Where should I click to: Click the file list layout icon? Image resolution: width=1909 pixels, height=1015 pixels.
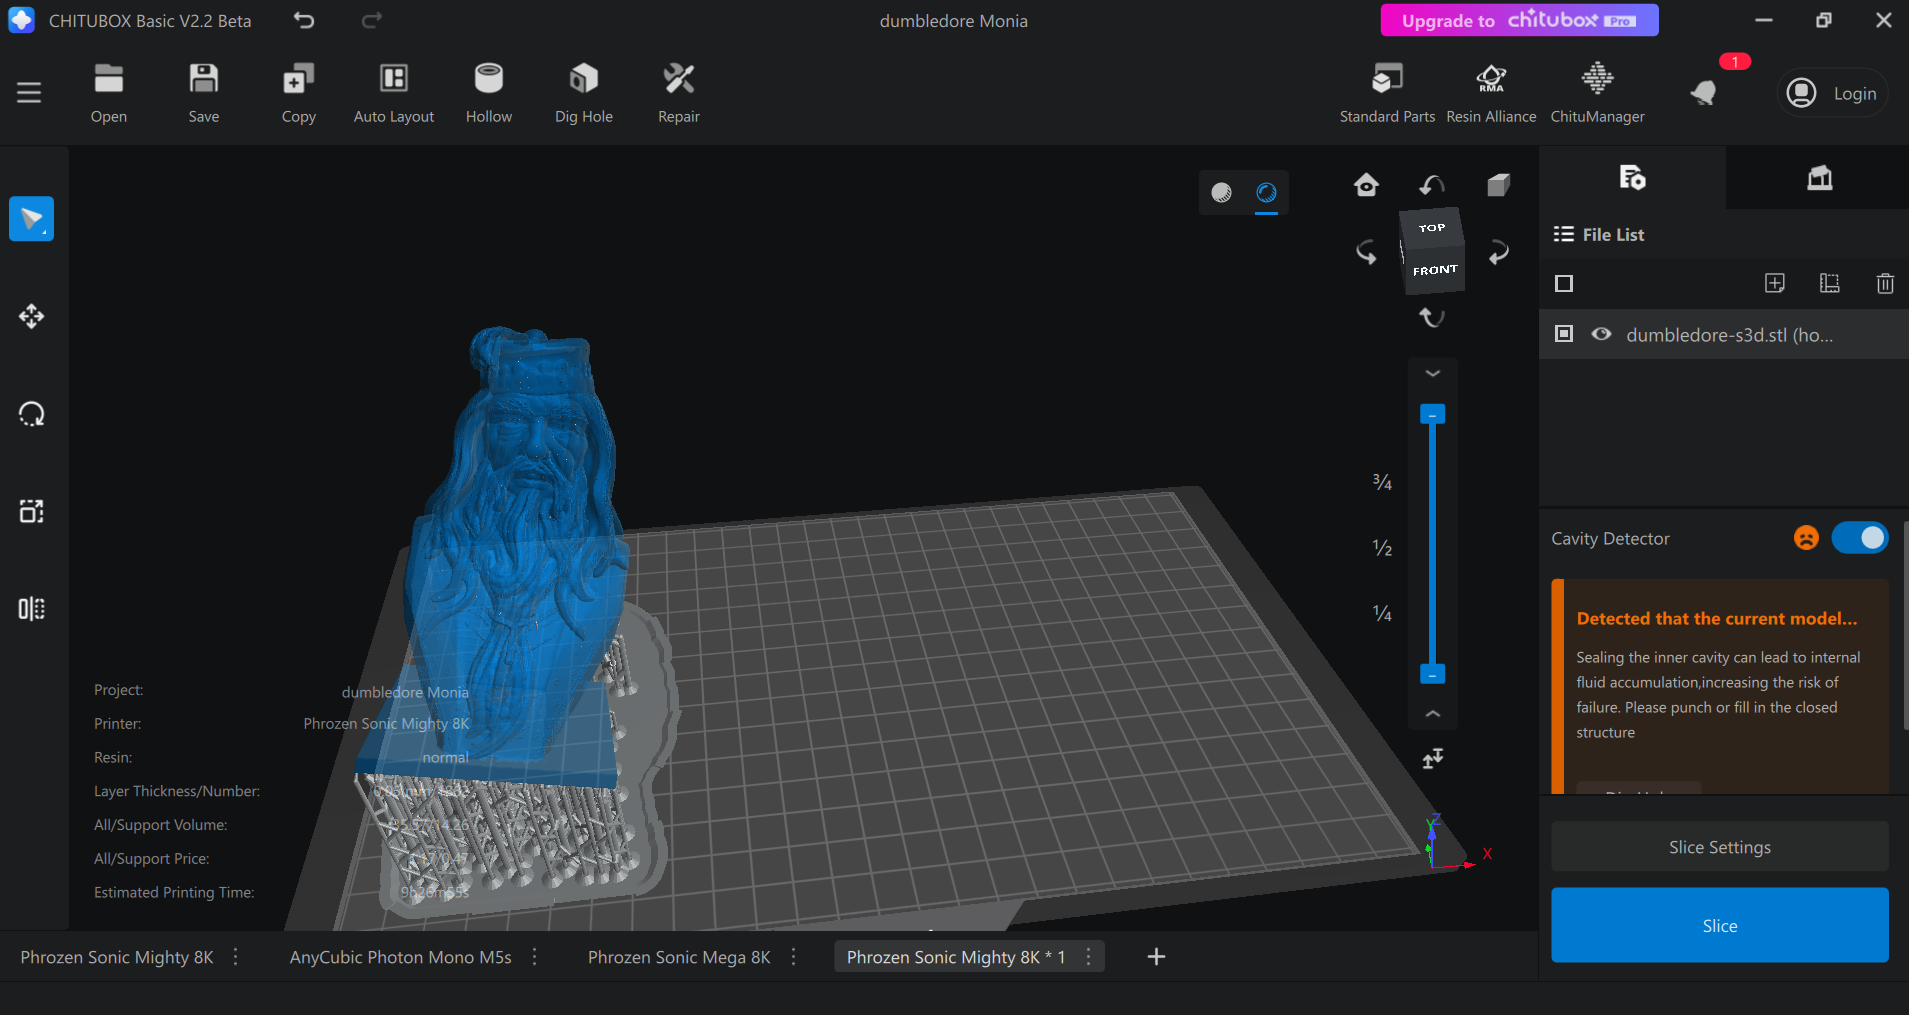1830,283
